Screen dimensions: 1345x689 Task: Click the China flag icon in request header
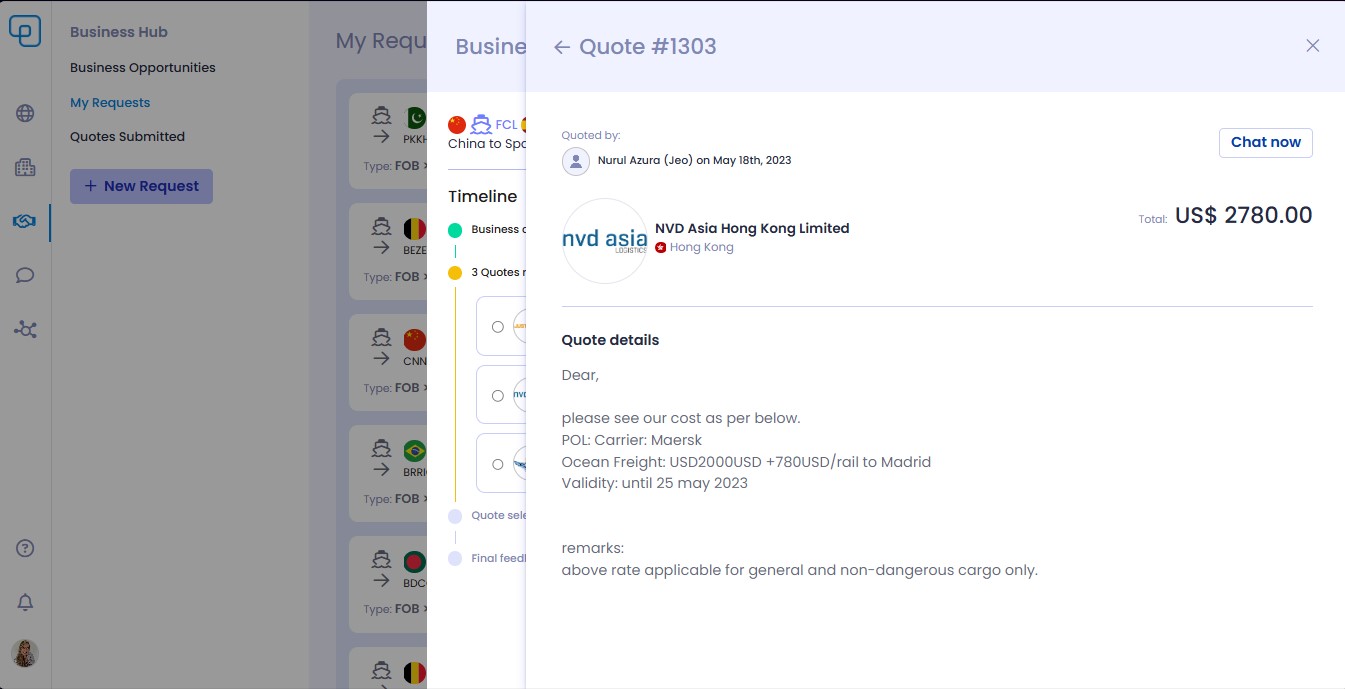(457, 125)
